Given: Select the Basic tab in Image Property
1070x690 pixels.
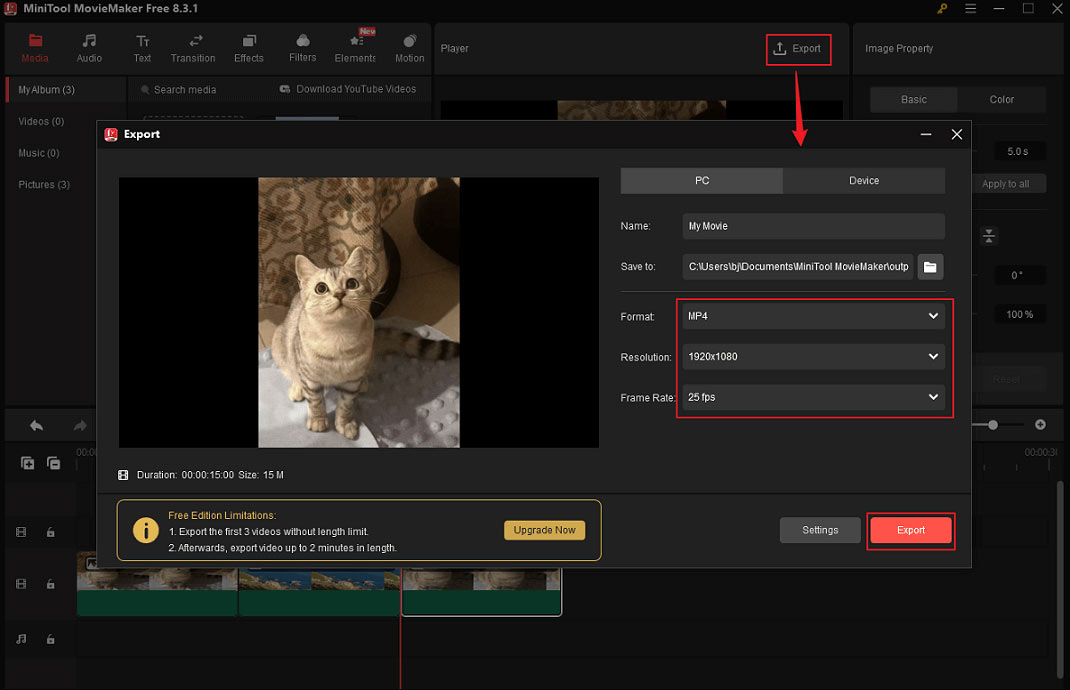Looking at the screenshot, I should tap(912, 99).
